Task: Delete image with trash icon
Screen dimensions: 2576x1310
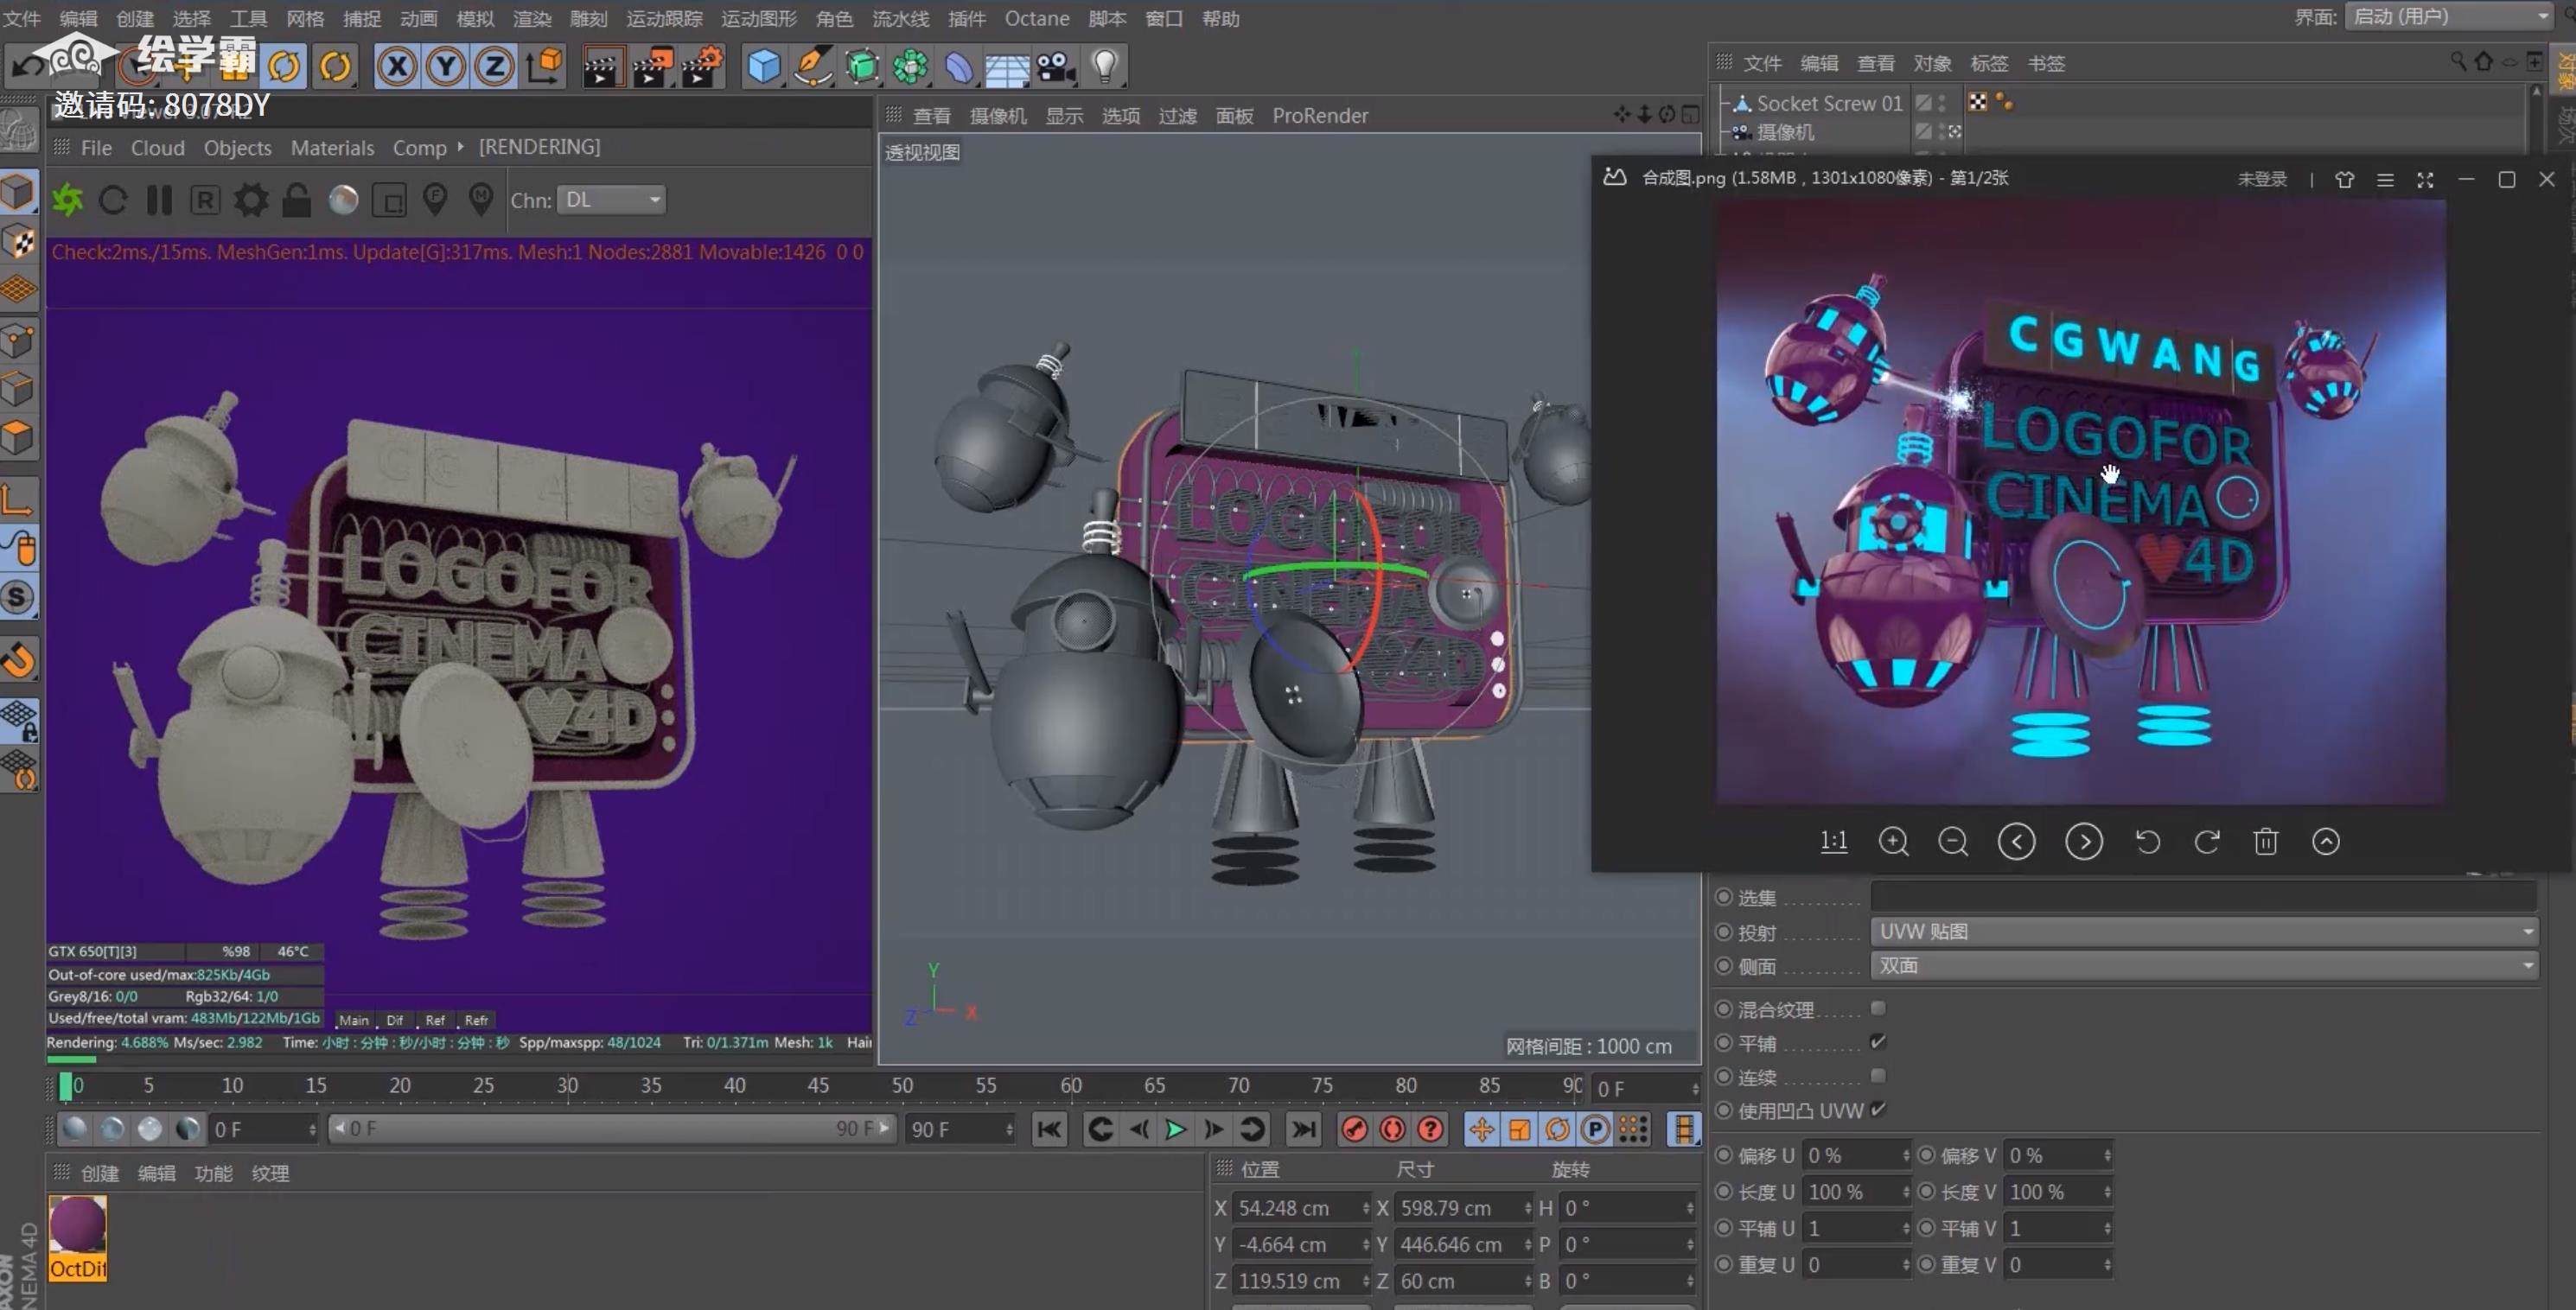Action: point(2266,842)
